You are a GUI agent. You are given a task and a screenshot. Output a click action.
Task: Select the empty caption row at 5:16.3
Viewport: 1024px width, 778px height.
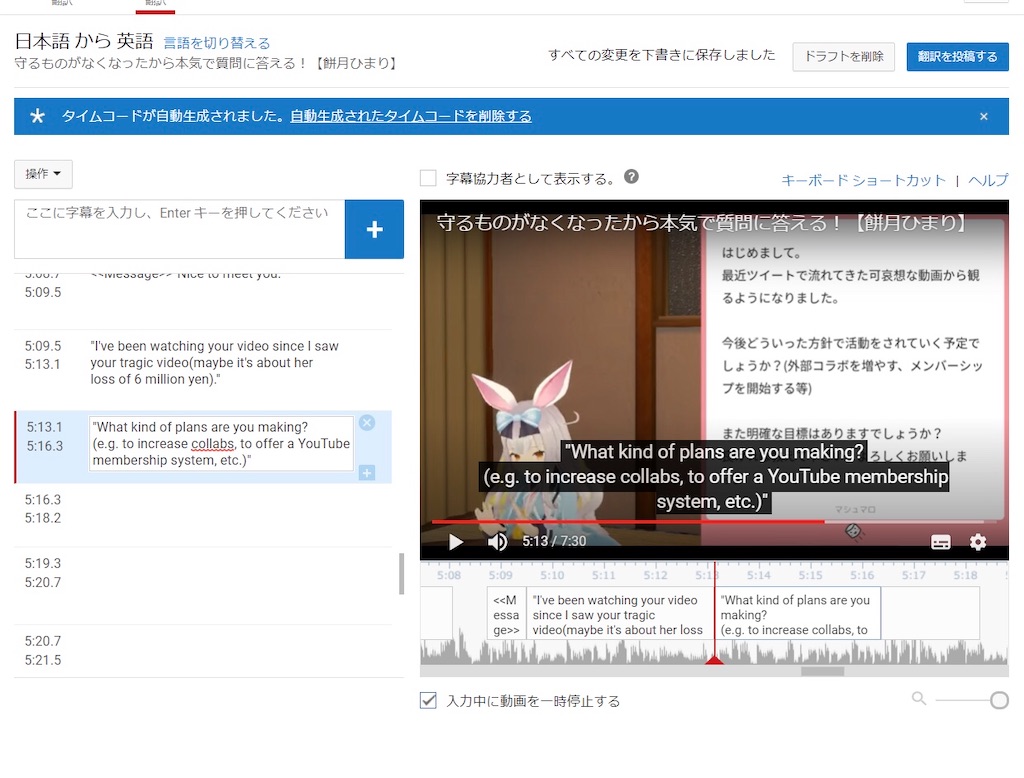(x=203, y=515)
